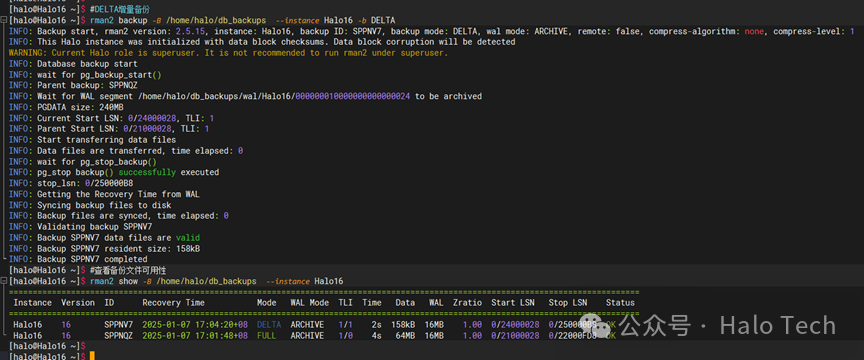864x360 pixels.
Task: Select 'Getting the Recovery Time from WAL' line
Action: [104, 194]
